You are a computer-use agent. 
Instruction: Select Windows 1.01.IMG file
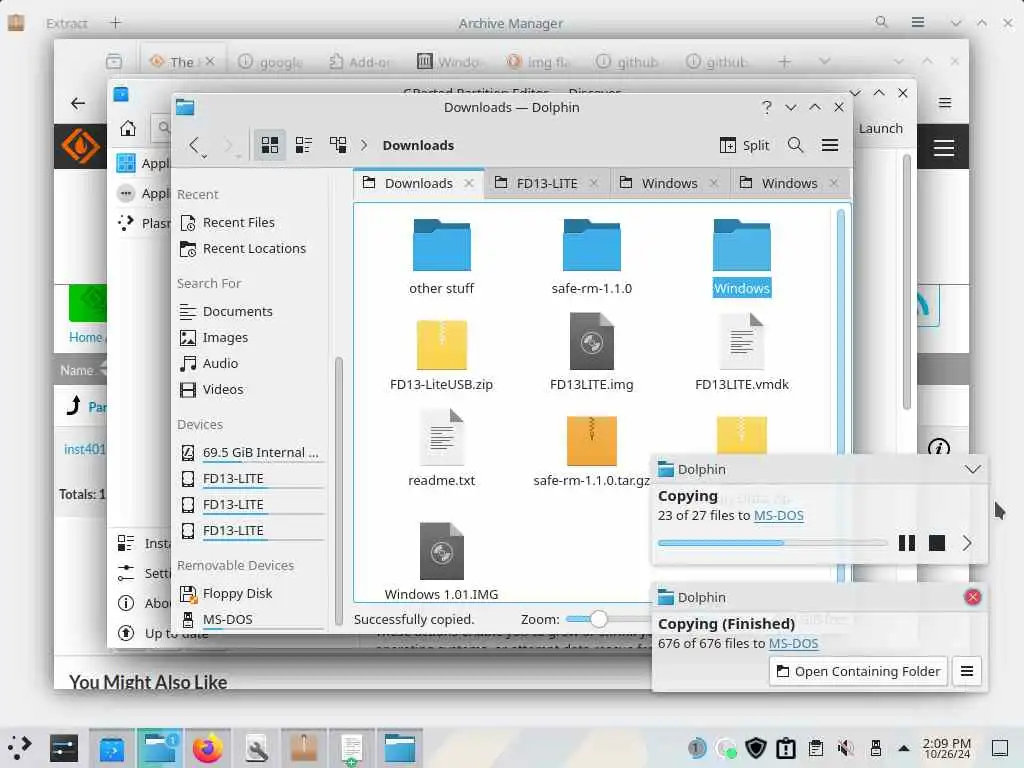[441, 562]
